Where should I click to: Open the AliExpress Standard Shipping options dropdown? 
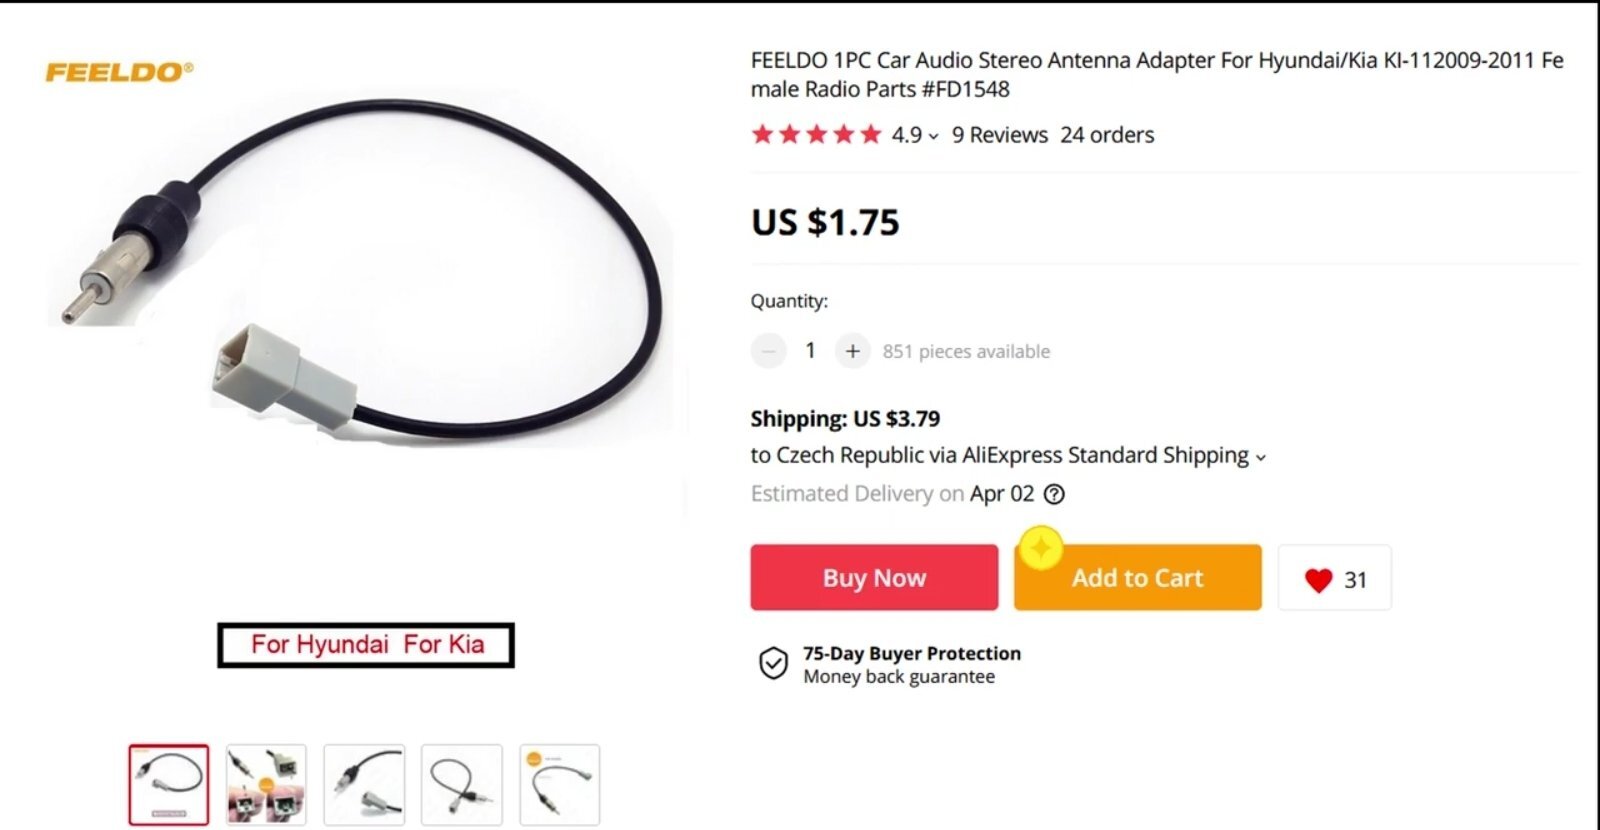coord(1260,458)
